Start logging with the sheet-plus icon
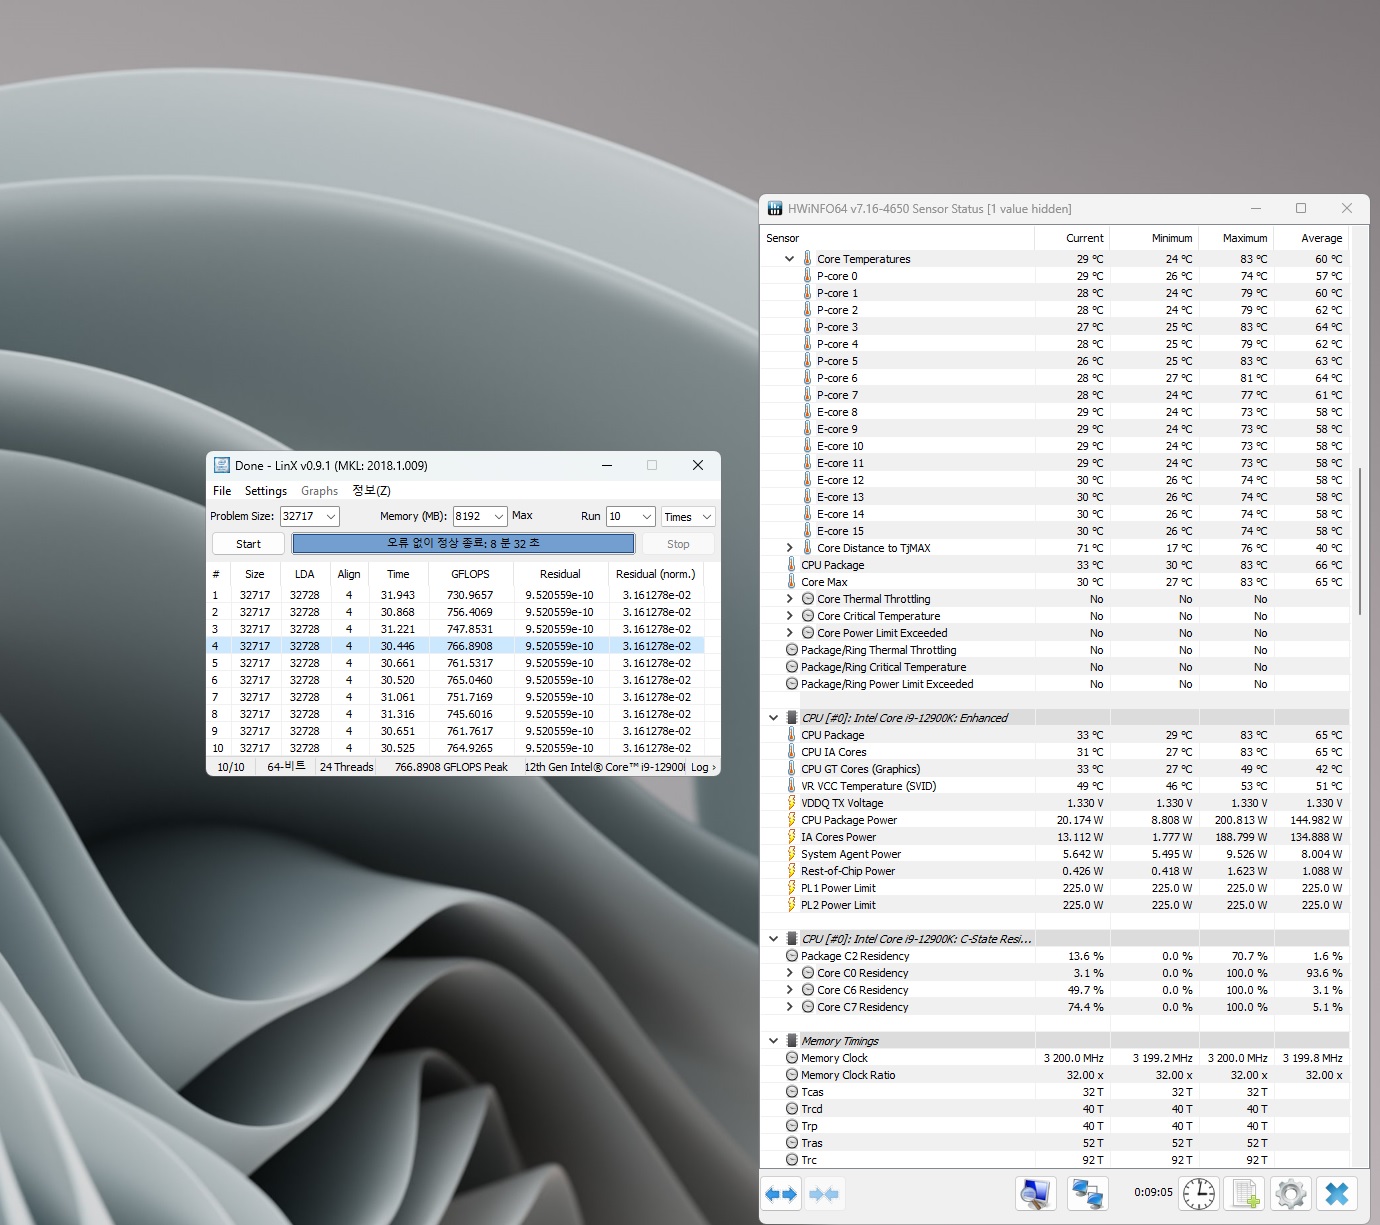Screen dimensions: 1380x1225 pyautogui.click(x=1245, y=1194)
